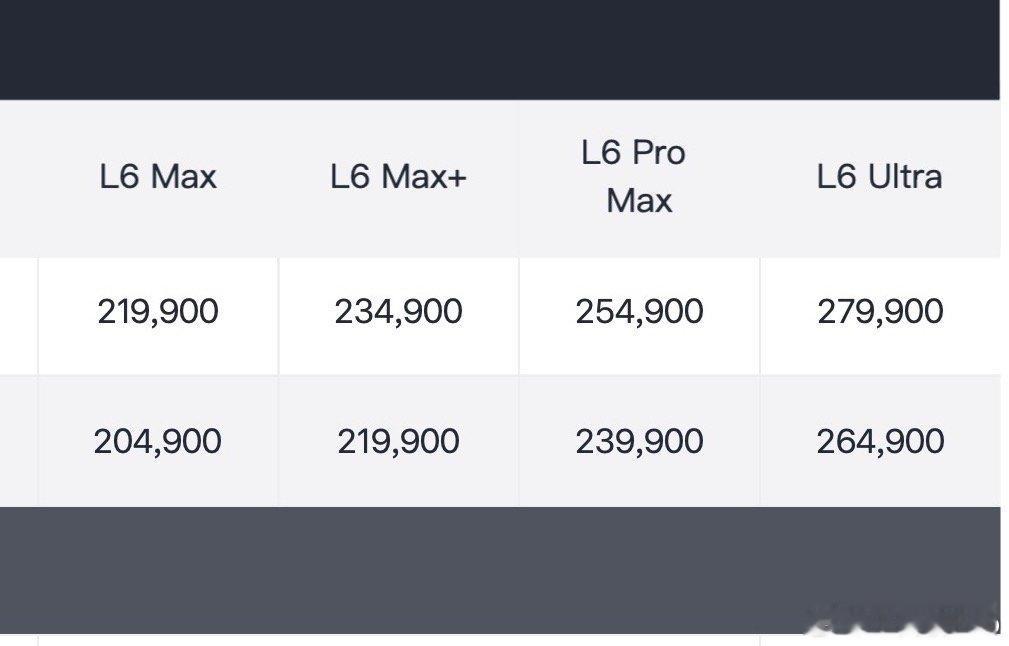The width and height of the screenshot is (1009, 646).
Task: Click the 264,900 price cell
Action: [880, 441]
